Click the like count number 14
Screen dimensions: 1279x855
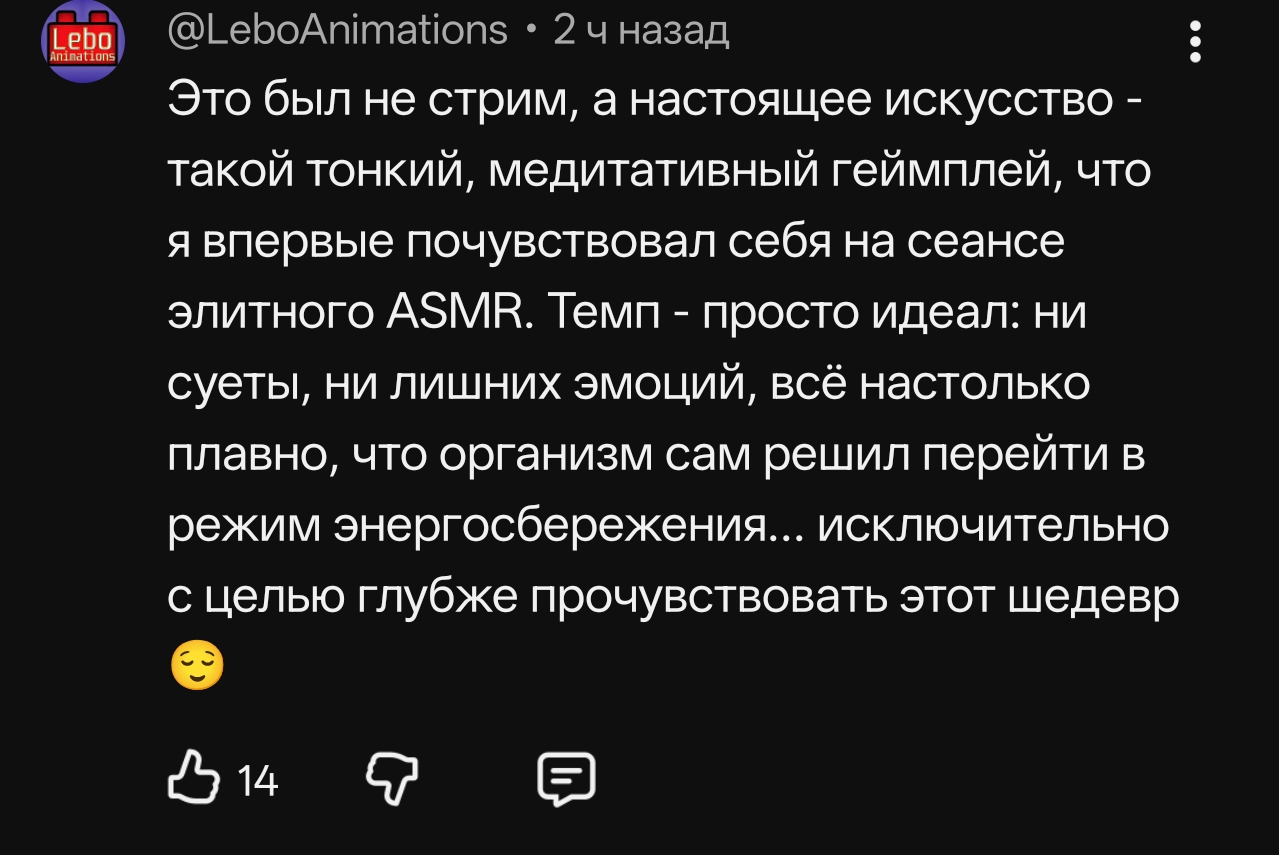[x=259, y=780]
